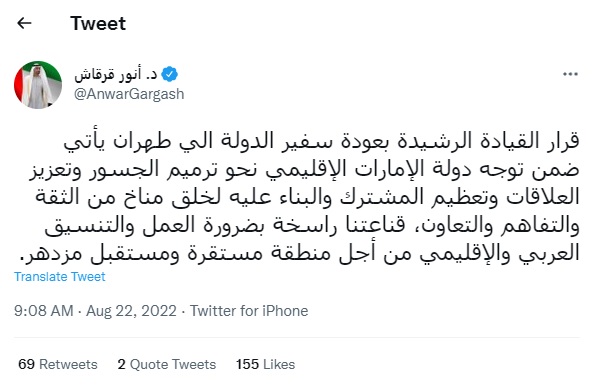This screenshot has height=390, width=595.
Task: Click the 9:08 AM timestamp
Action: pos(44,311)
